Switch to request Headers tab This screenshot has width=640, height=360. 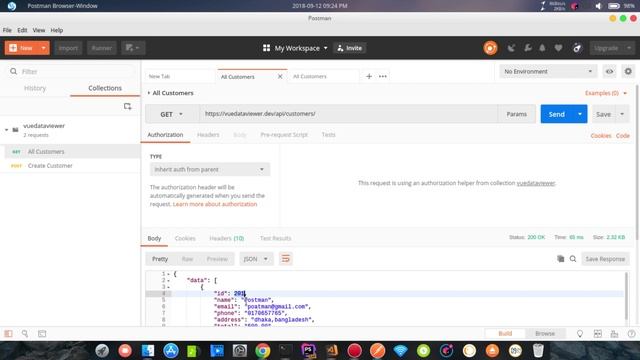[x=208, y=135]
